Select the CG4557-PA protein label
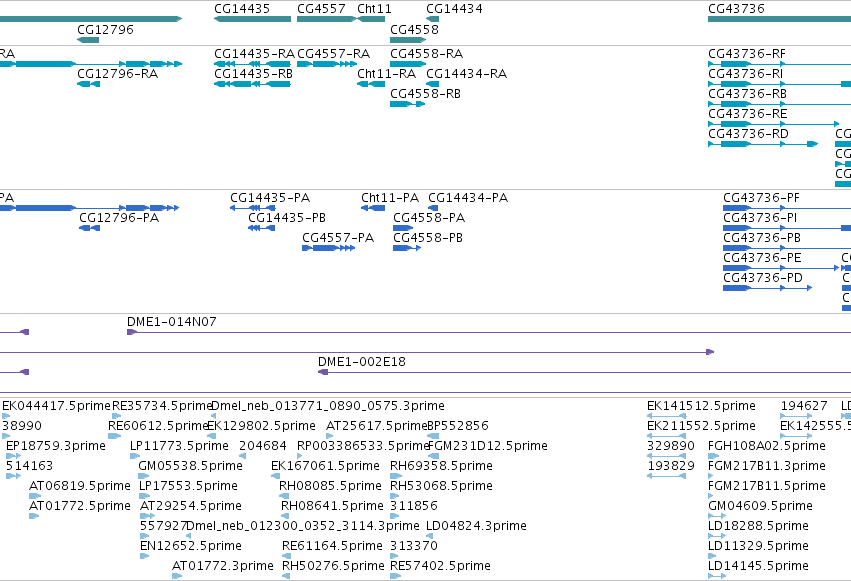Image resolution: width=851 pixels, height=581 pixels. point(338,238)
